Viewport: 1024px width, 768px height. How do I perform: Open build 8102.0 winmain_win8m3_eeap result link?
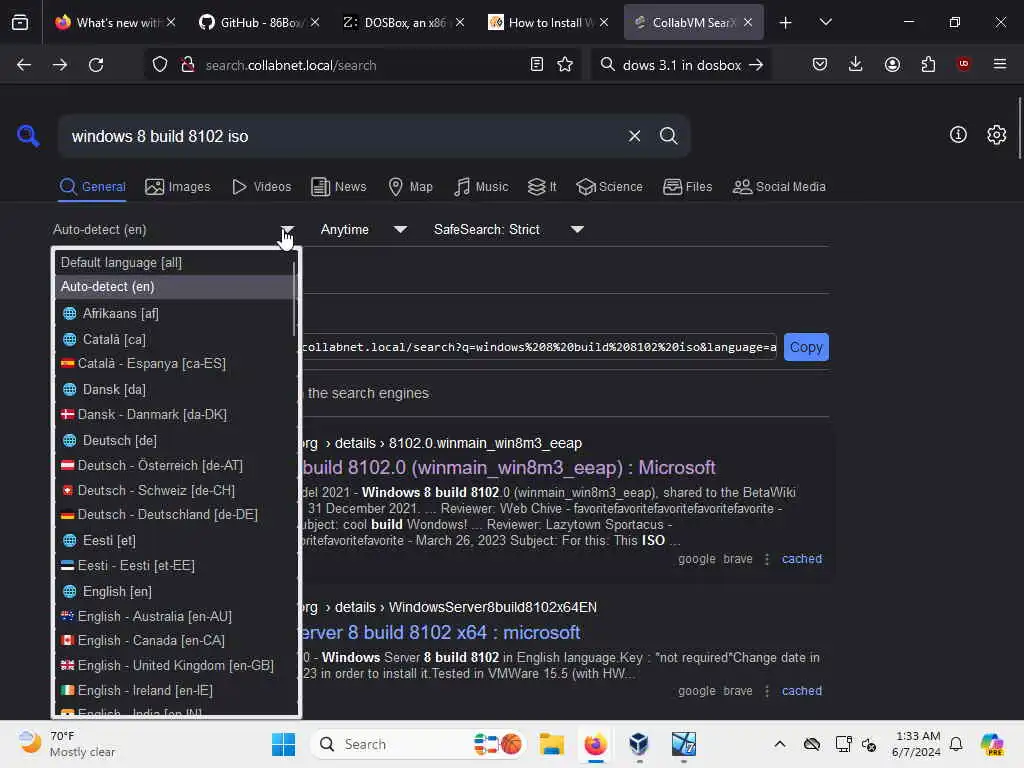pos(509,468)
